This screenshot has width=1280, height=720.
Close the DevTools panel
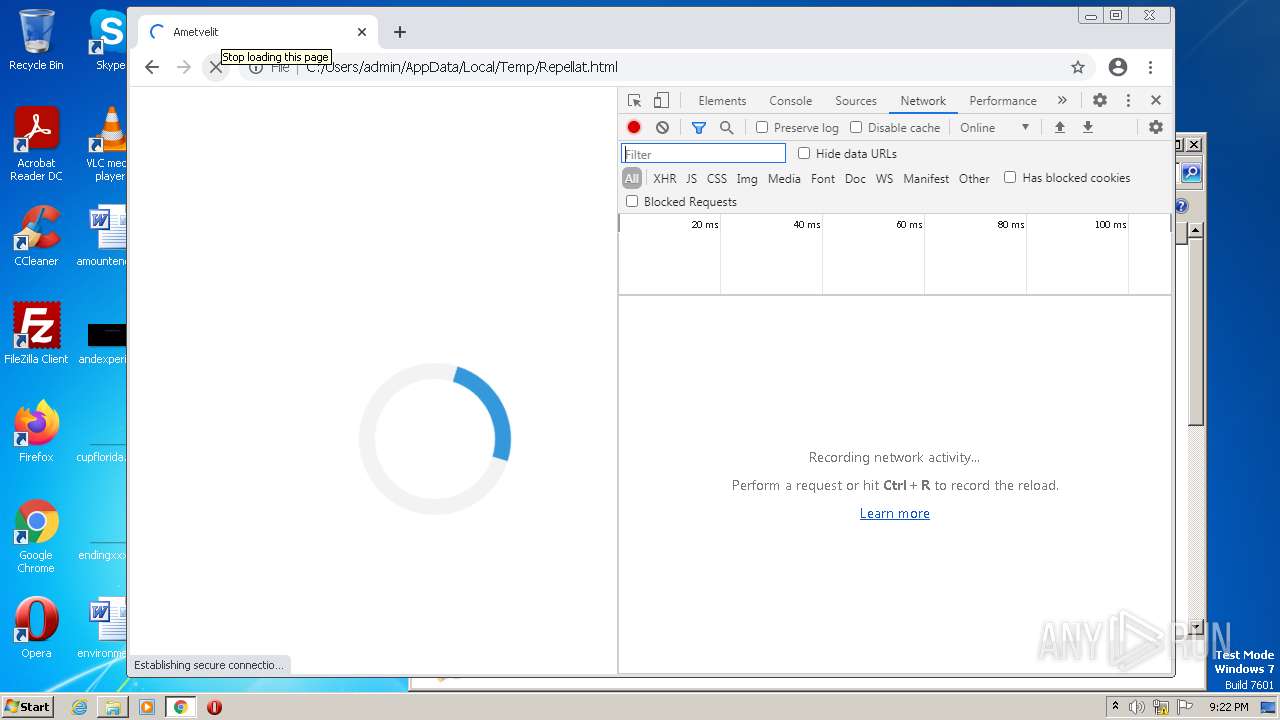[x=1156, y=100]
